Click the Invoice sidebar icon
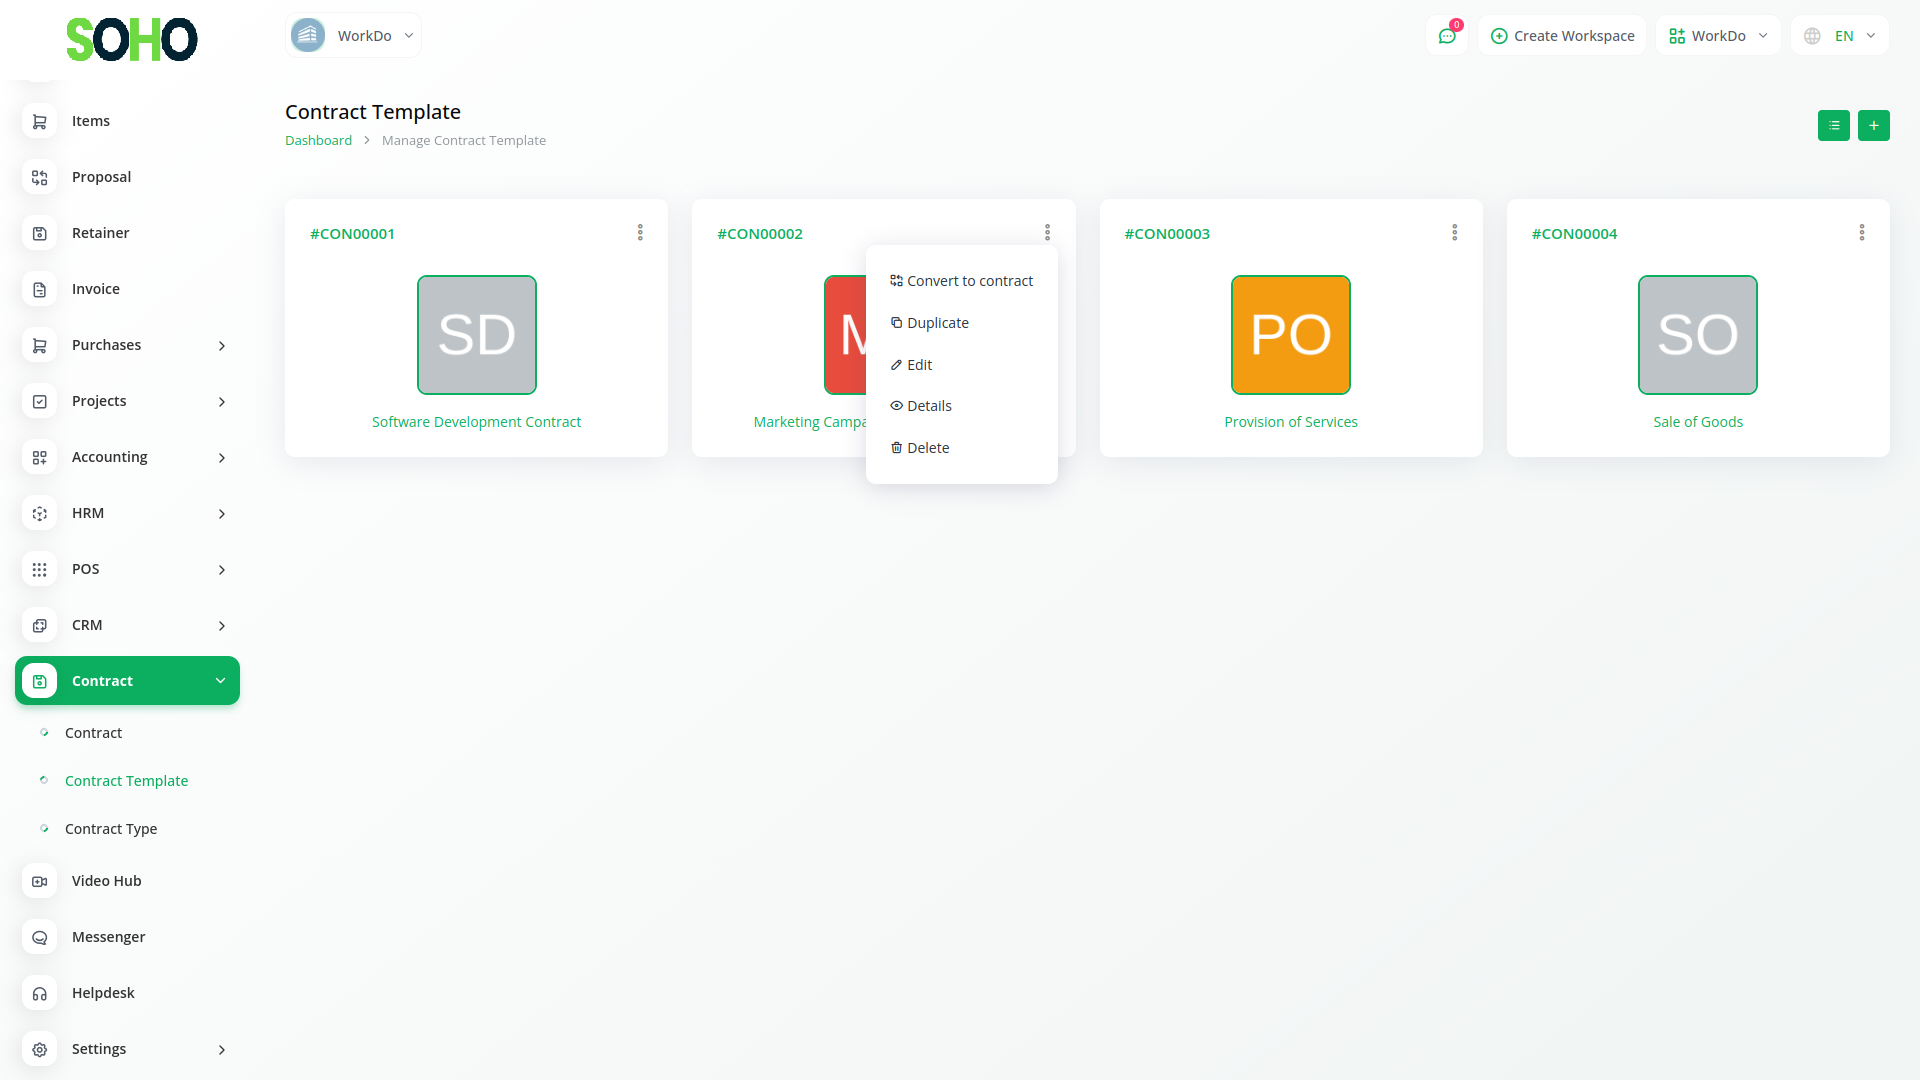This screenshot has height=1080, width=1920. (x=40, y=289)
